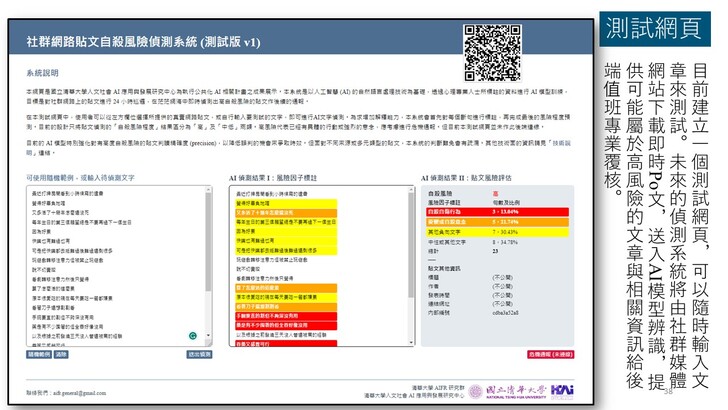Click the 測試網頁 slide title box

653,29
